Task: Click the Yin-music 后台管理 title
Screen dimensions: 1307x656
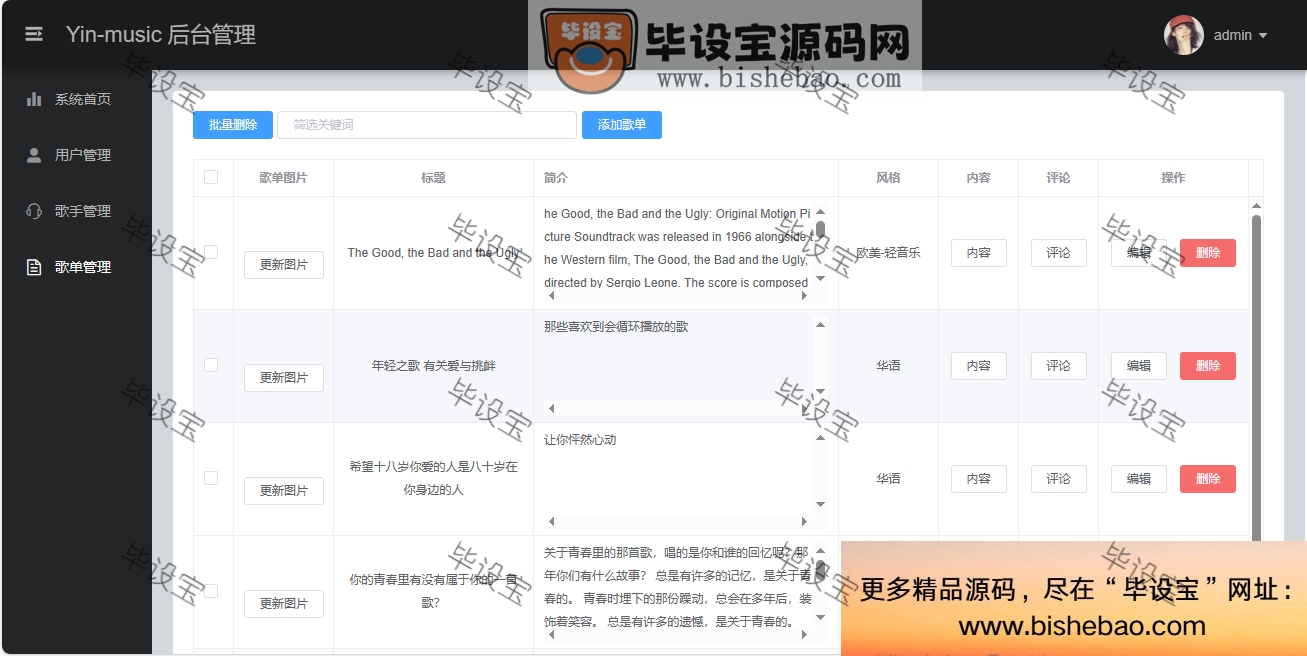Action: pyautogui.click(x=161, y=35)
